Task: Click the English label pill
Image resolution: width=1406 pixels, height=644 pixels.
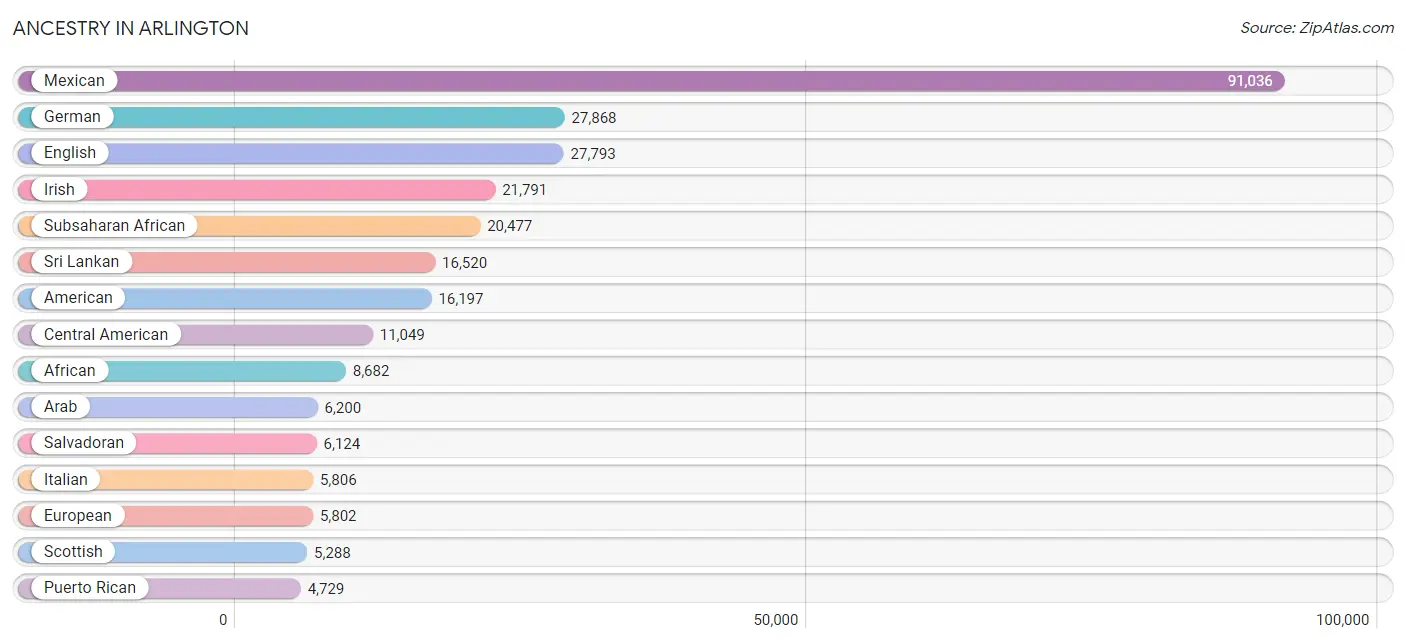Action: point(70,153)
